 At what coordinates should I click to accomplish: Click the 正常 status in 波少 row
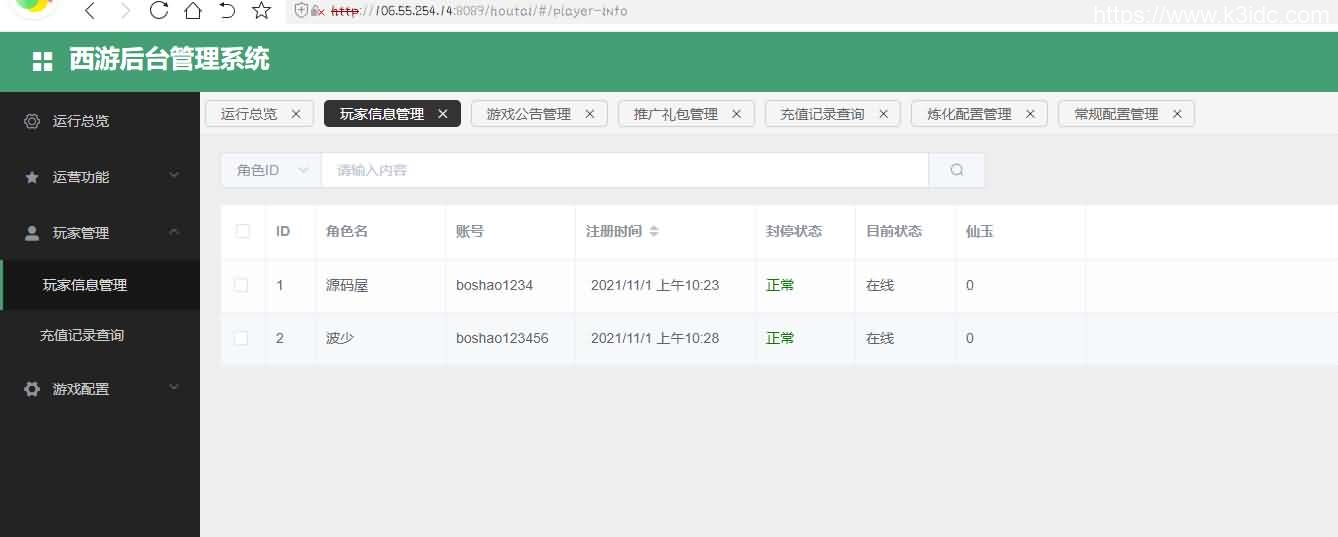point(780,338)
